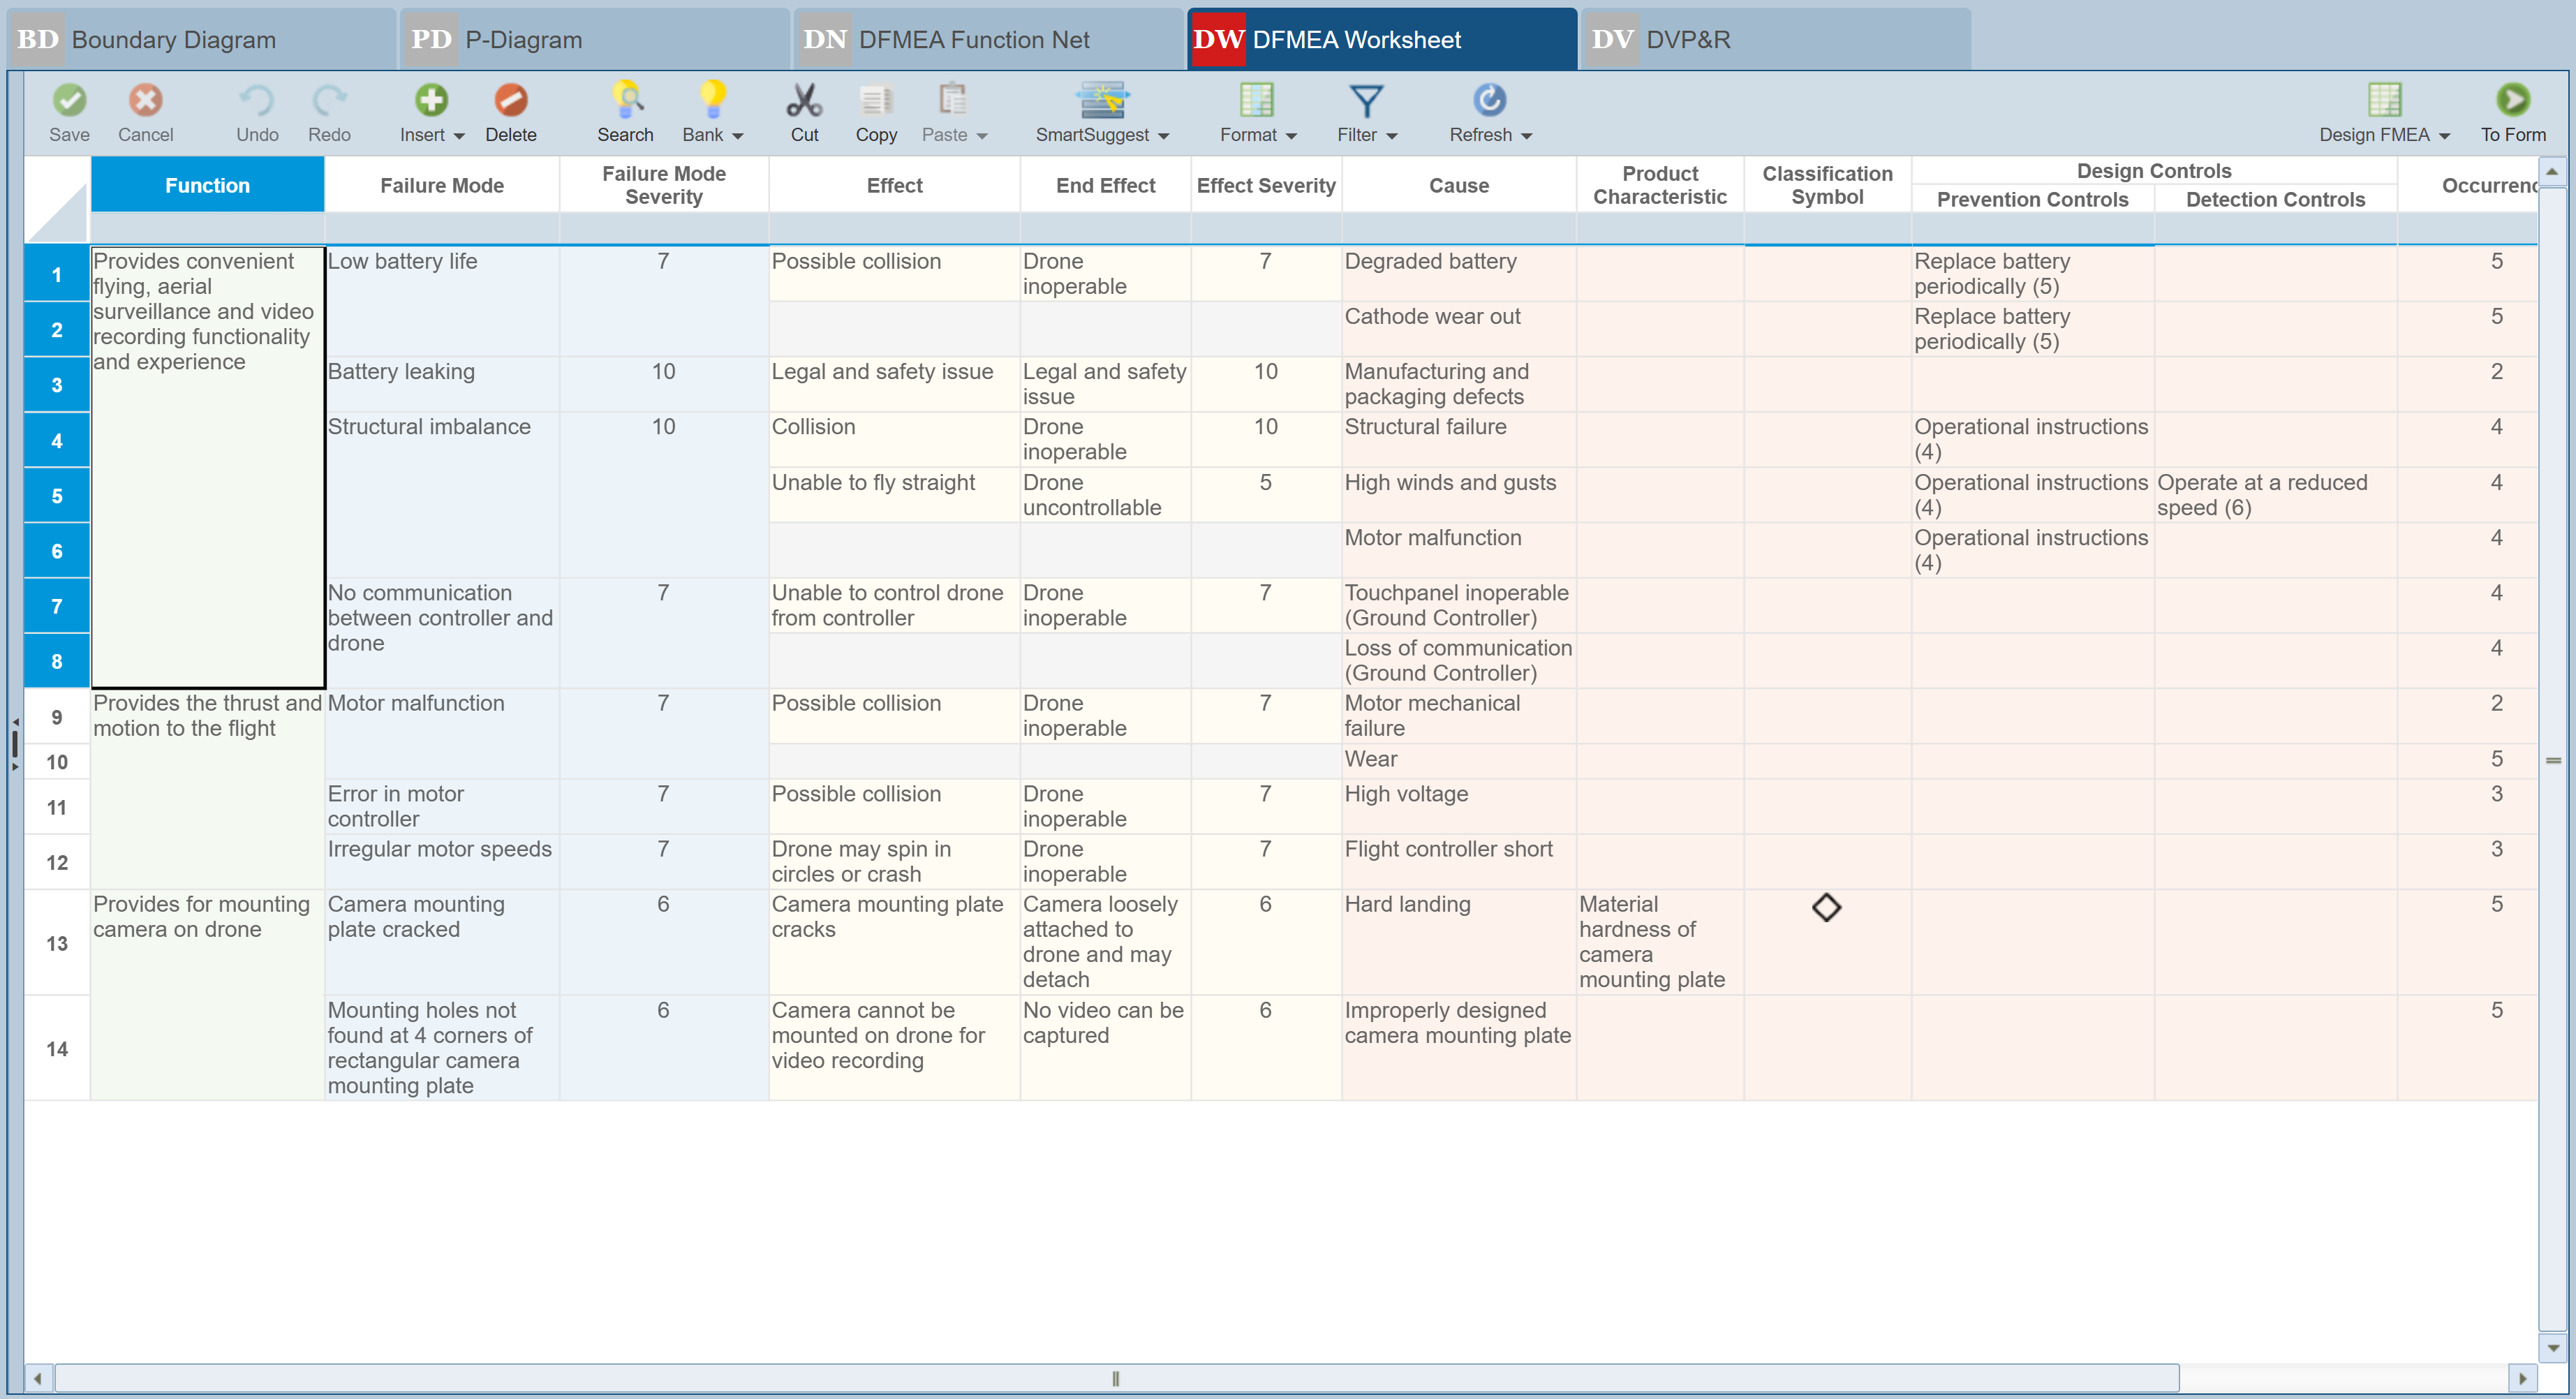Open the Search tool

pos(625,112)
